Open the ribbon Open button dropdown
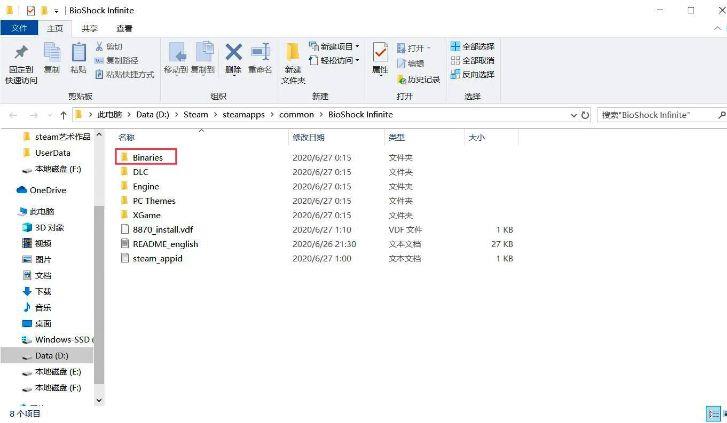 [429, 48]
